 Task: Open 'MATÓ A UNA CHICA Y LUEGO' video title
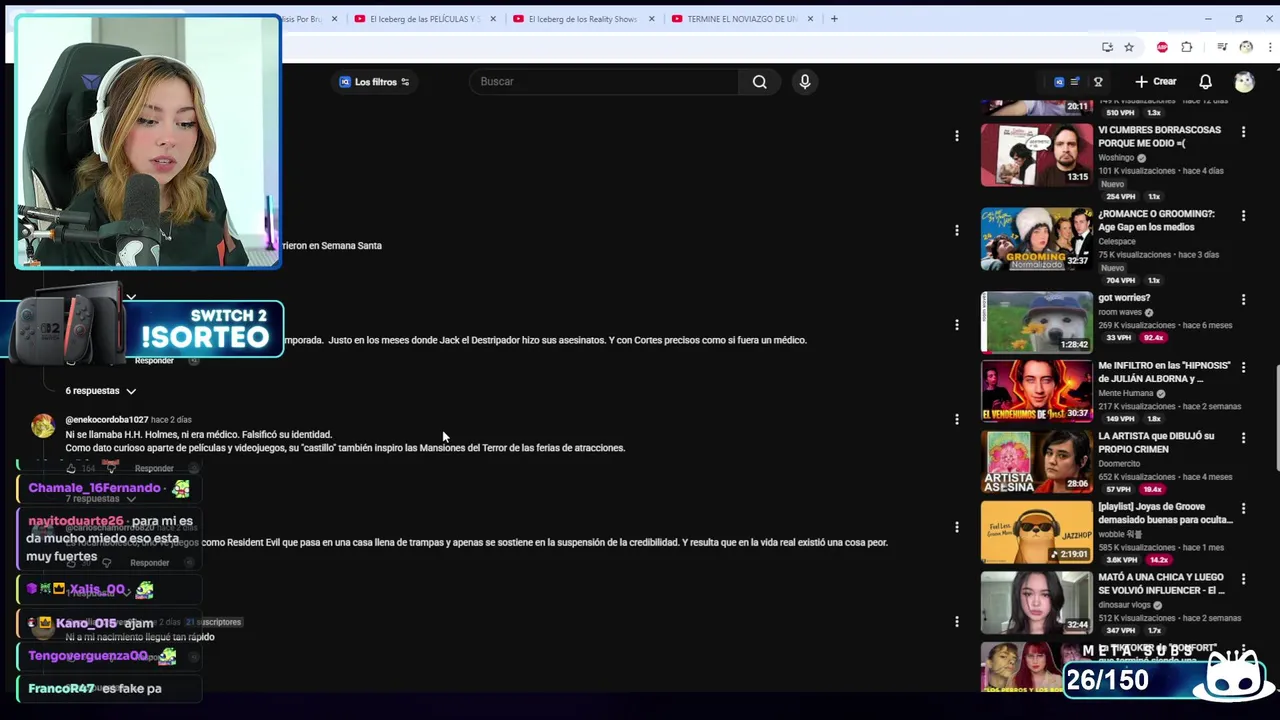[x=1161, y=584]
